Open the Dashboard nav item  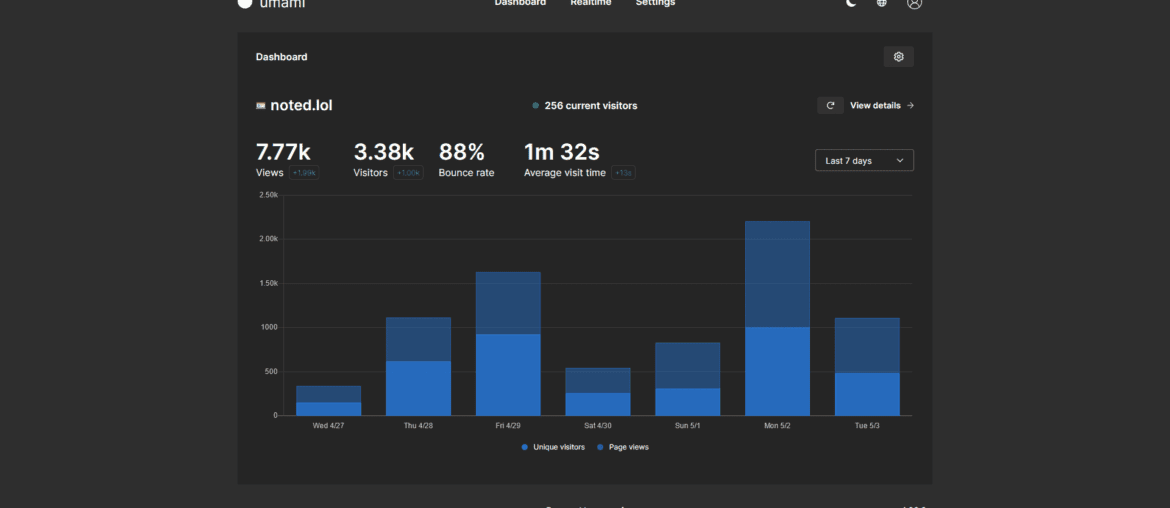(x=520, y=3)
